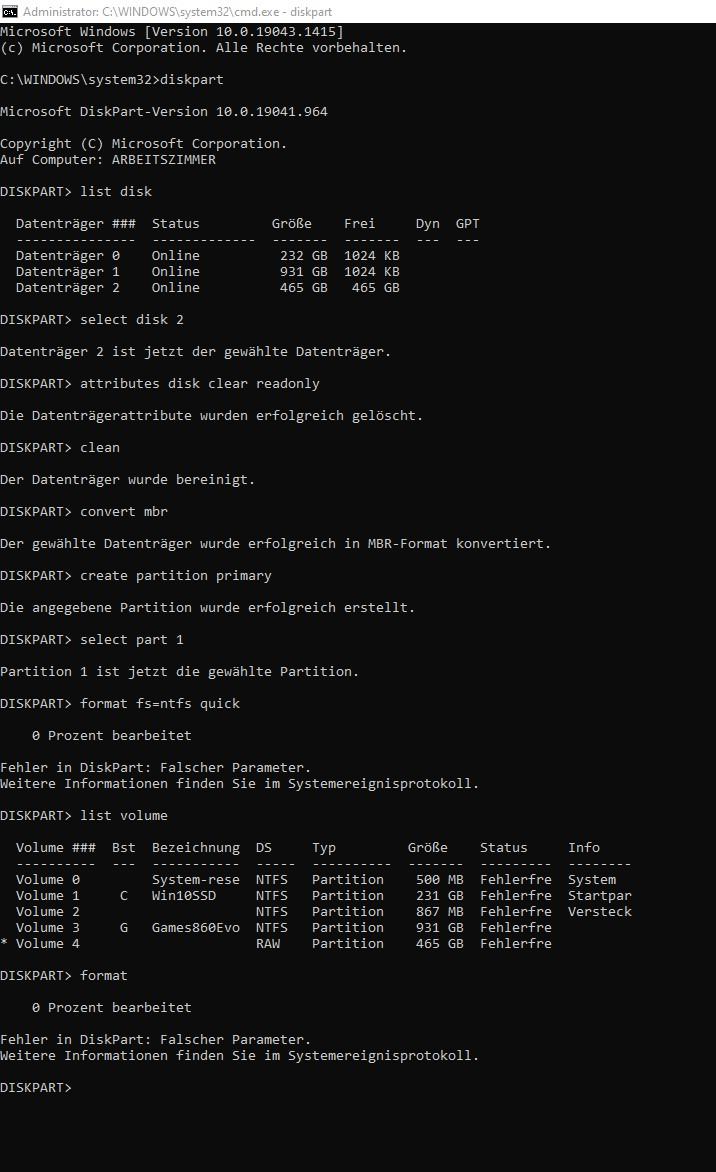Click the 'Volume ###' column header
716x1172 pixels.
[55, 848]
